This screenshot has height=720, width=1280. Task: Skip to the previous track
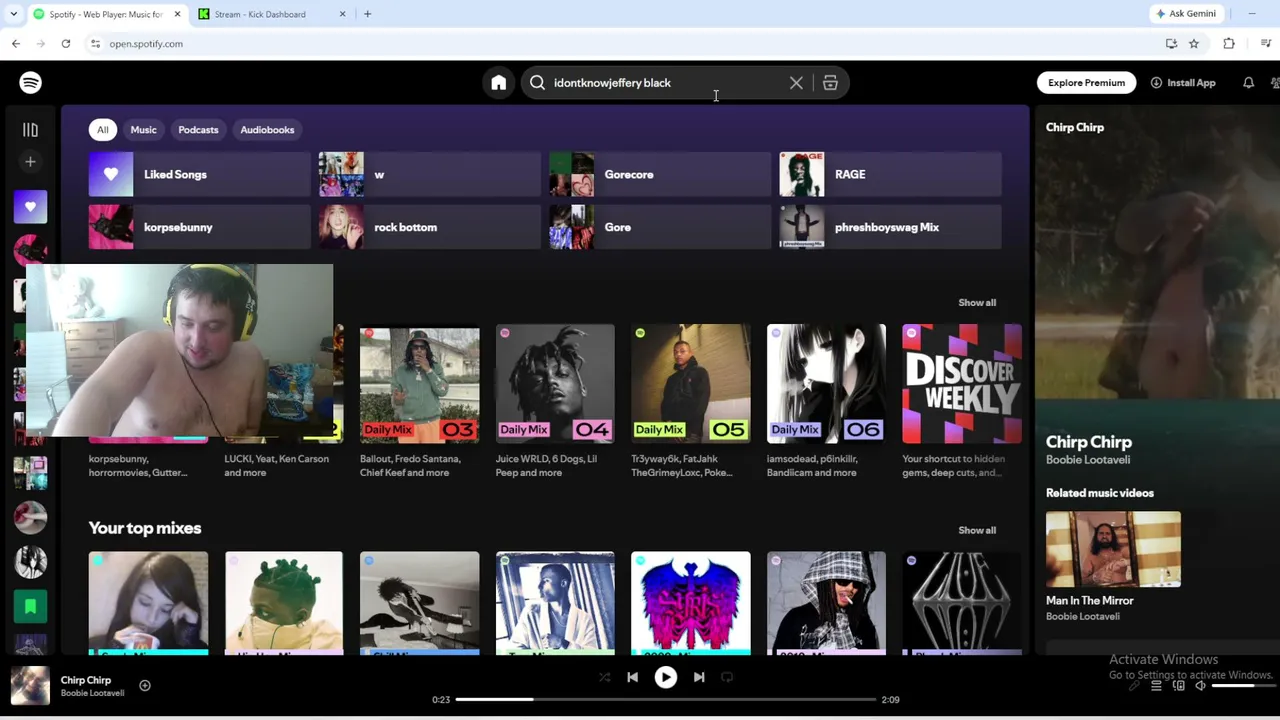pos(632,677)
